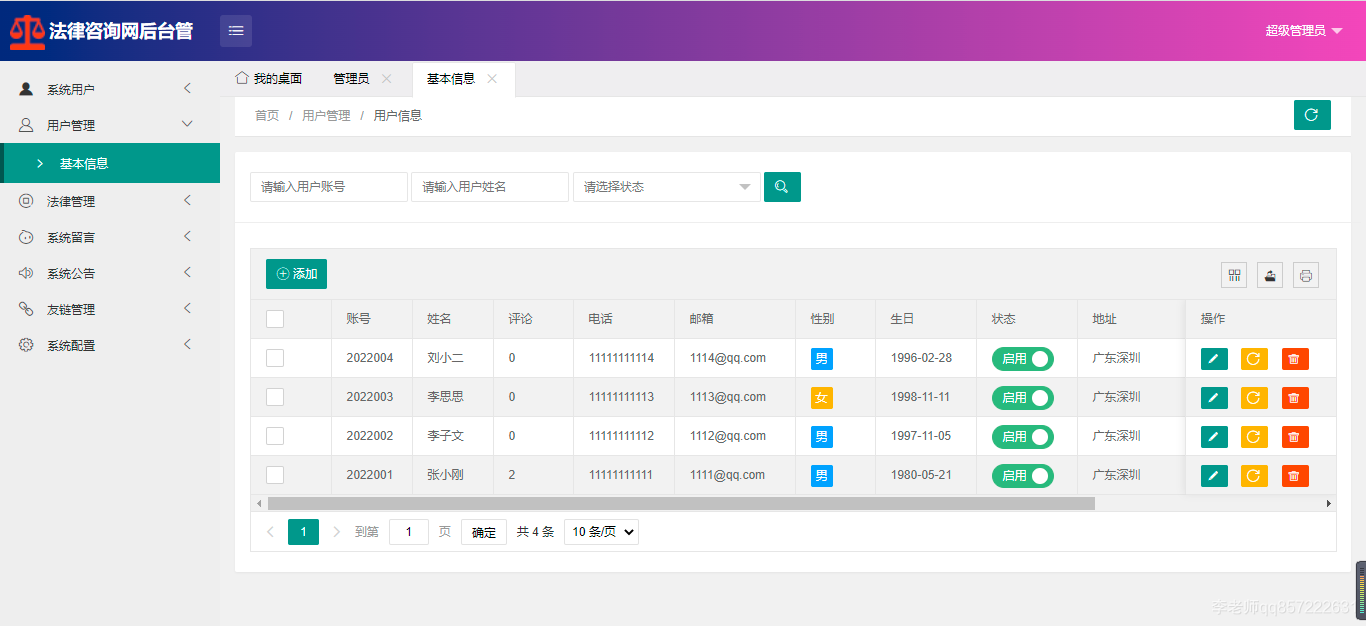Screen dimensions: 1366x626
Task: Go to previous page arrow in pagination
Action: [270, 532]
